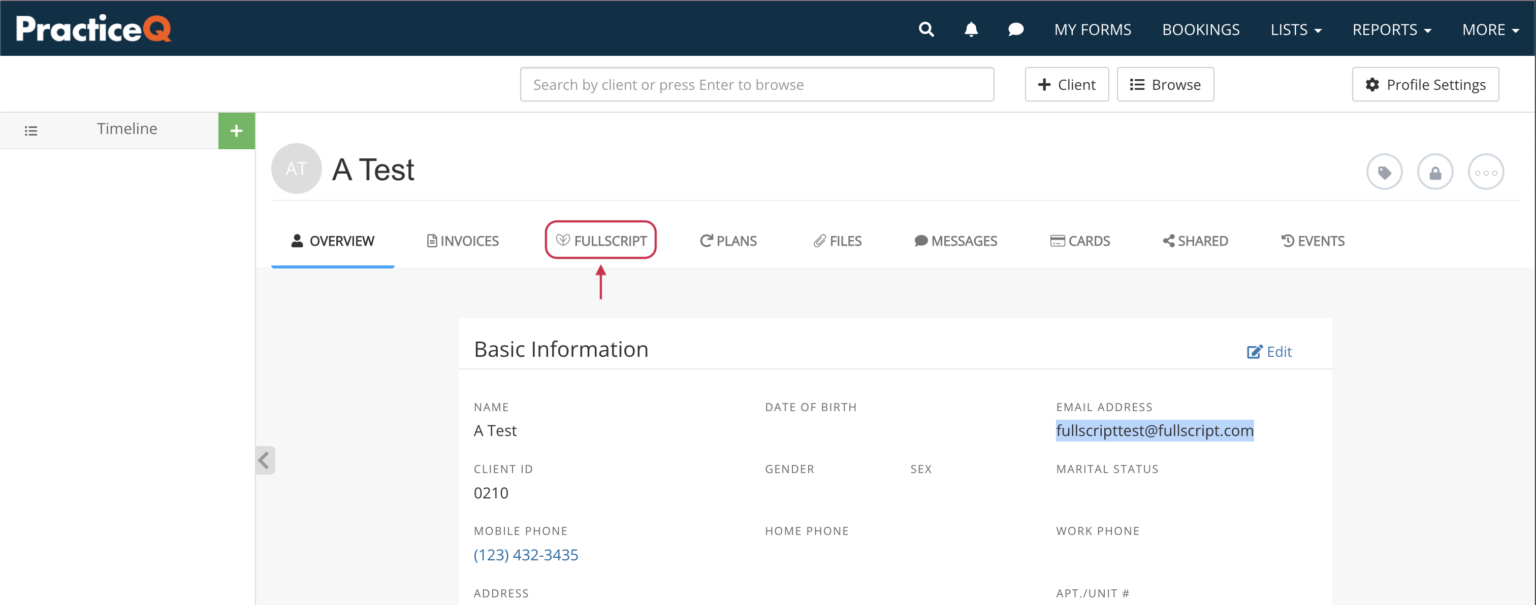Open the chat bubble icon in top bar
Screen dimensions: 1536x605
(x=1015, y=29)
